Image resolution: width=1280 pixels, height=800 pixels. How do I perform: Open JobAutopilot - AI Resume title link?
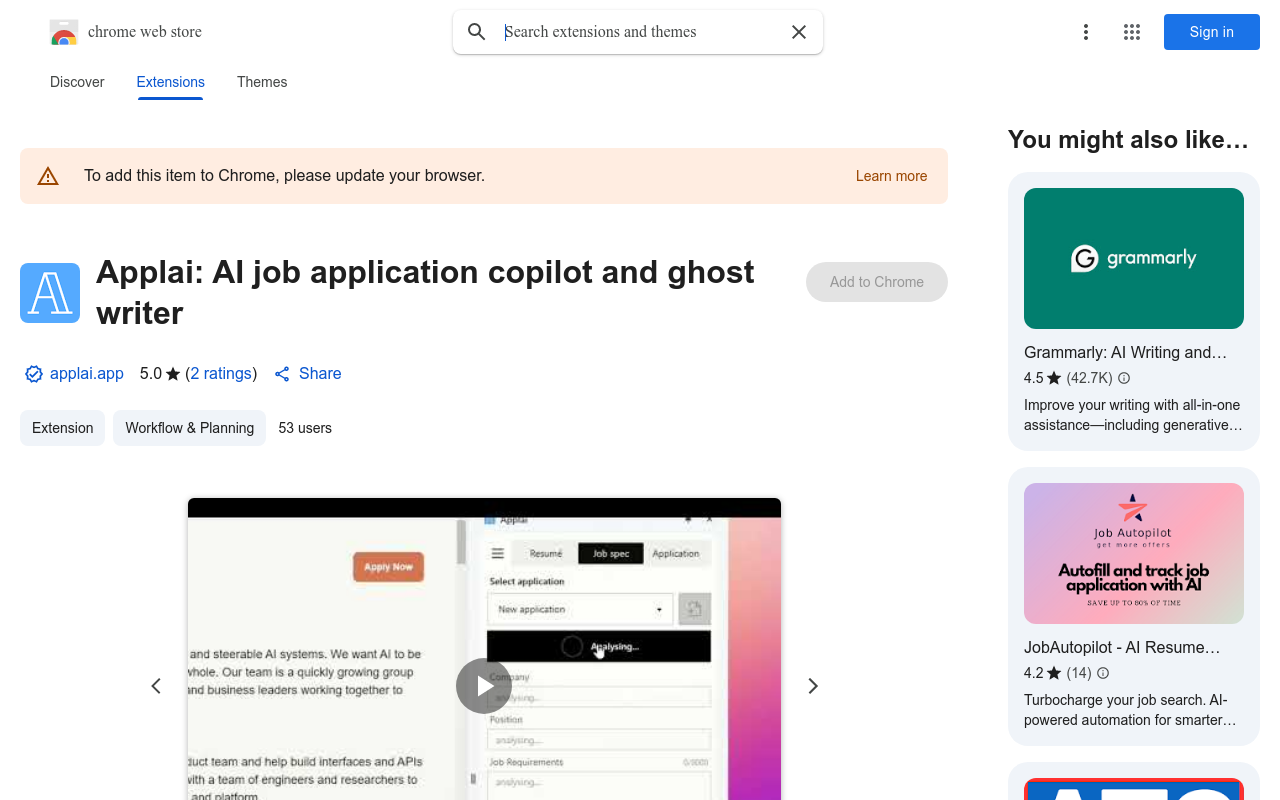pyautogui.click(x=1122, y=647)
